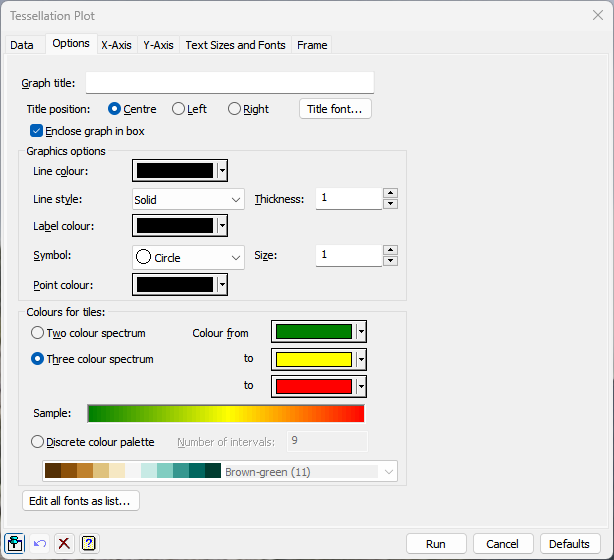
Task: Click the Run button
Action: [436, 544]
